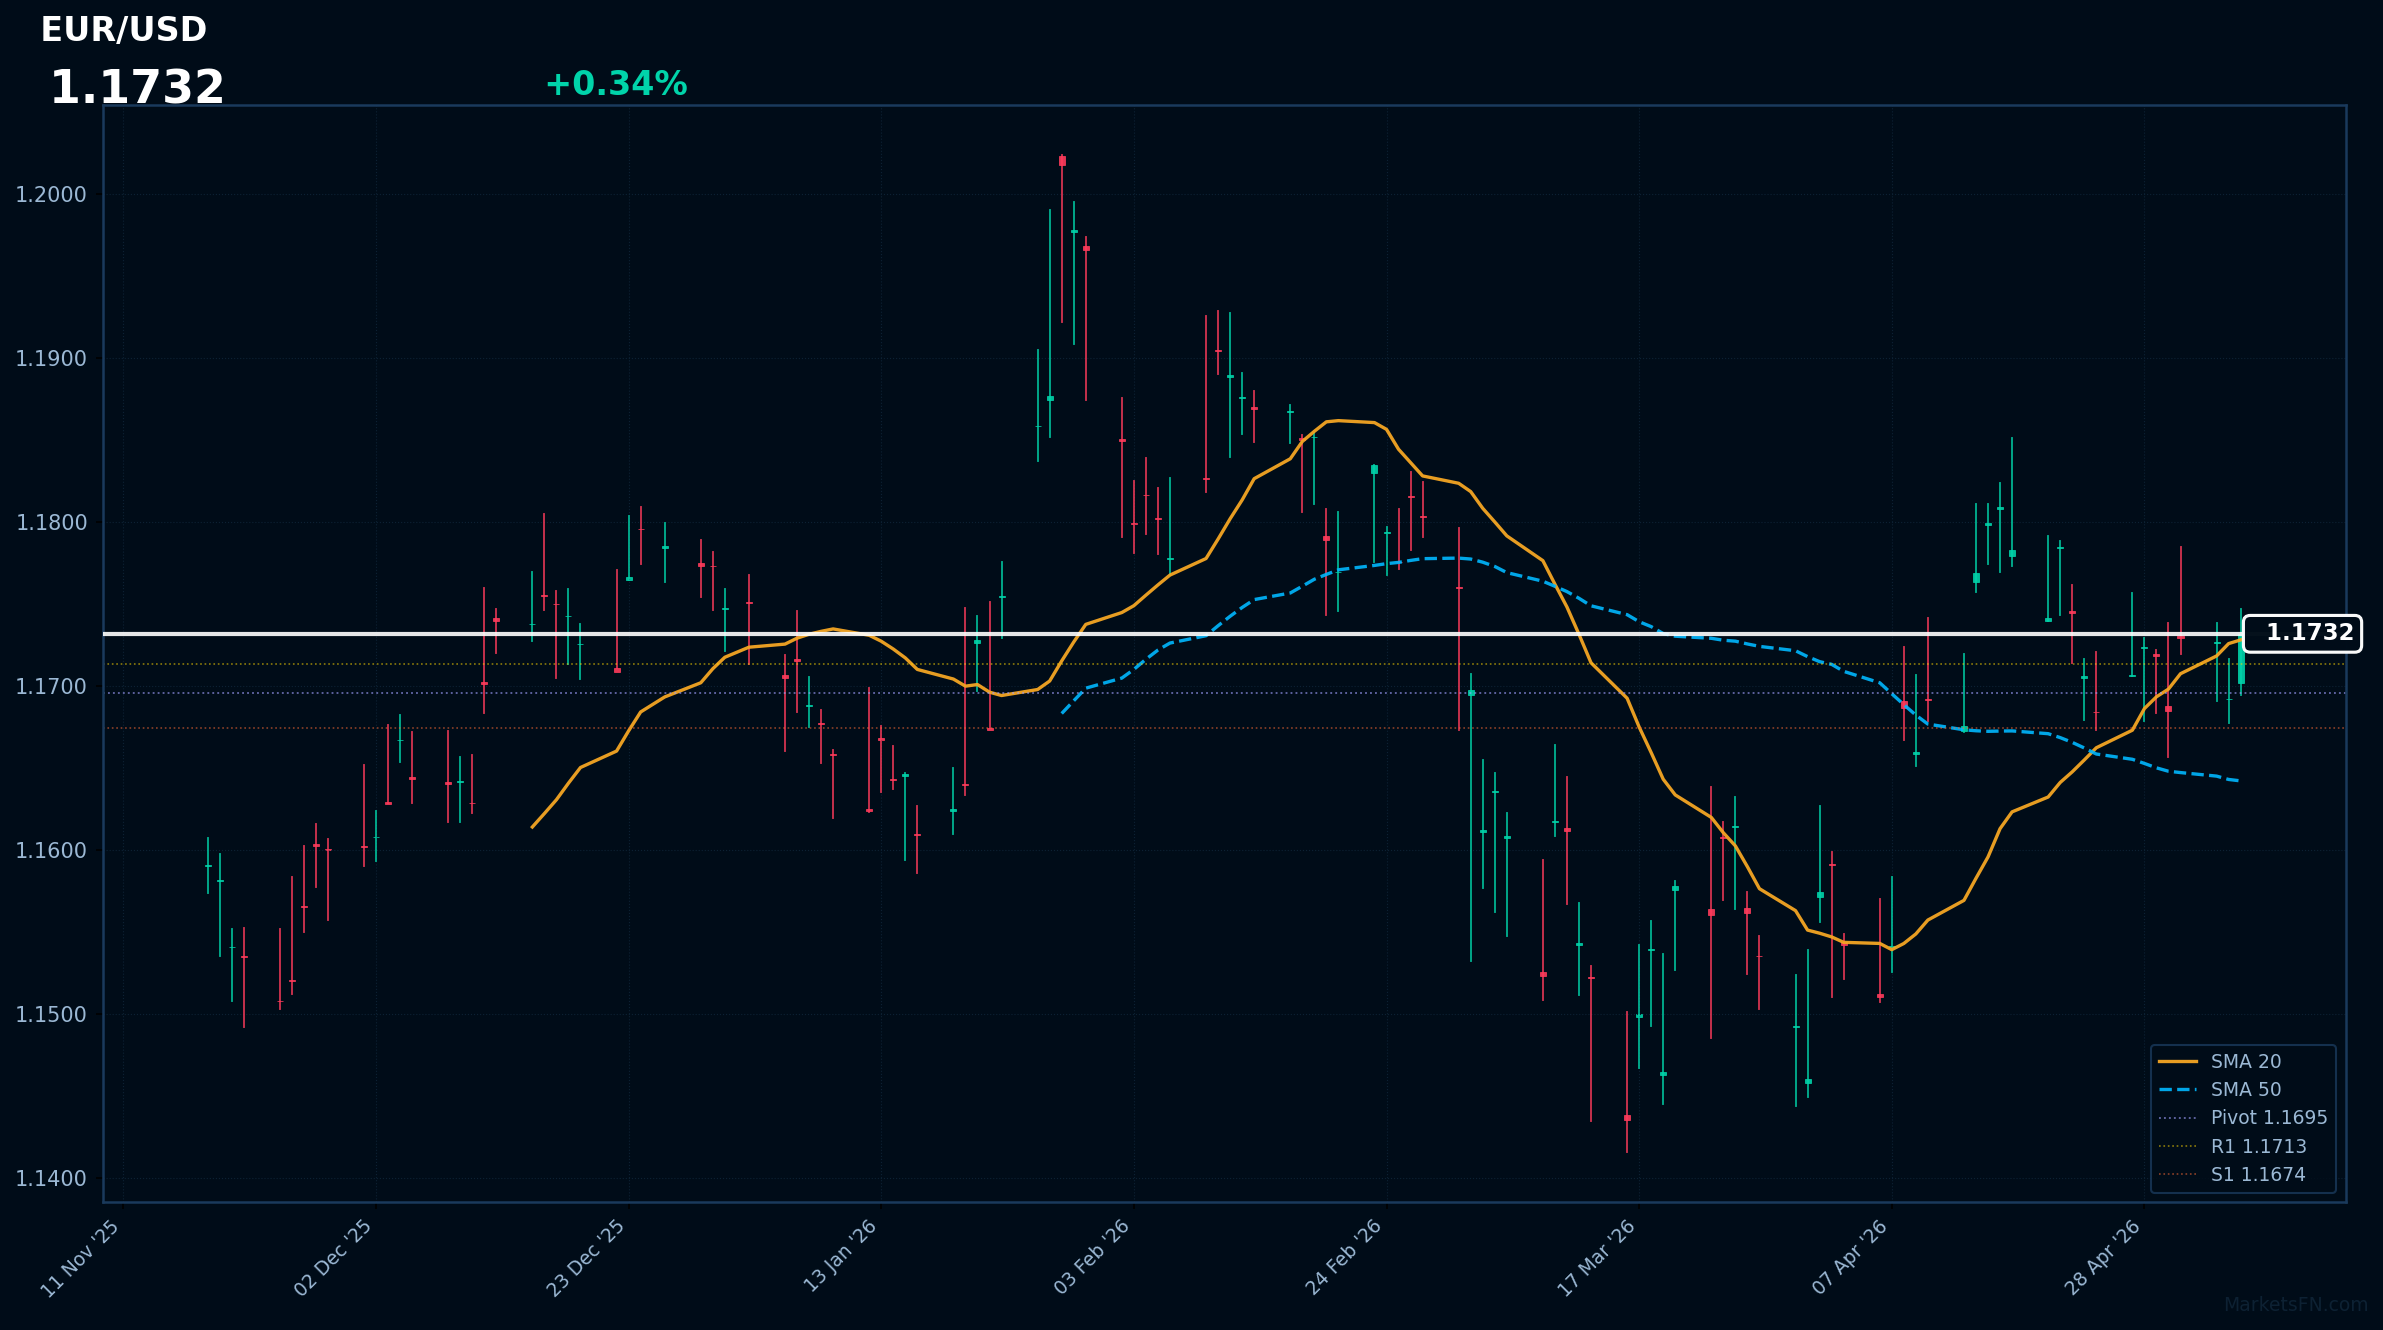Screen dimensions: 2383x1330
Task: Click the orange SMA 20 line swatch in legend
Action: coord(2178,1061)
